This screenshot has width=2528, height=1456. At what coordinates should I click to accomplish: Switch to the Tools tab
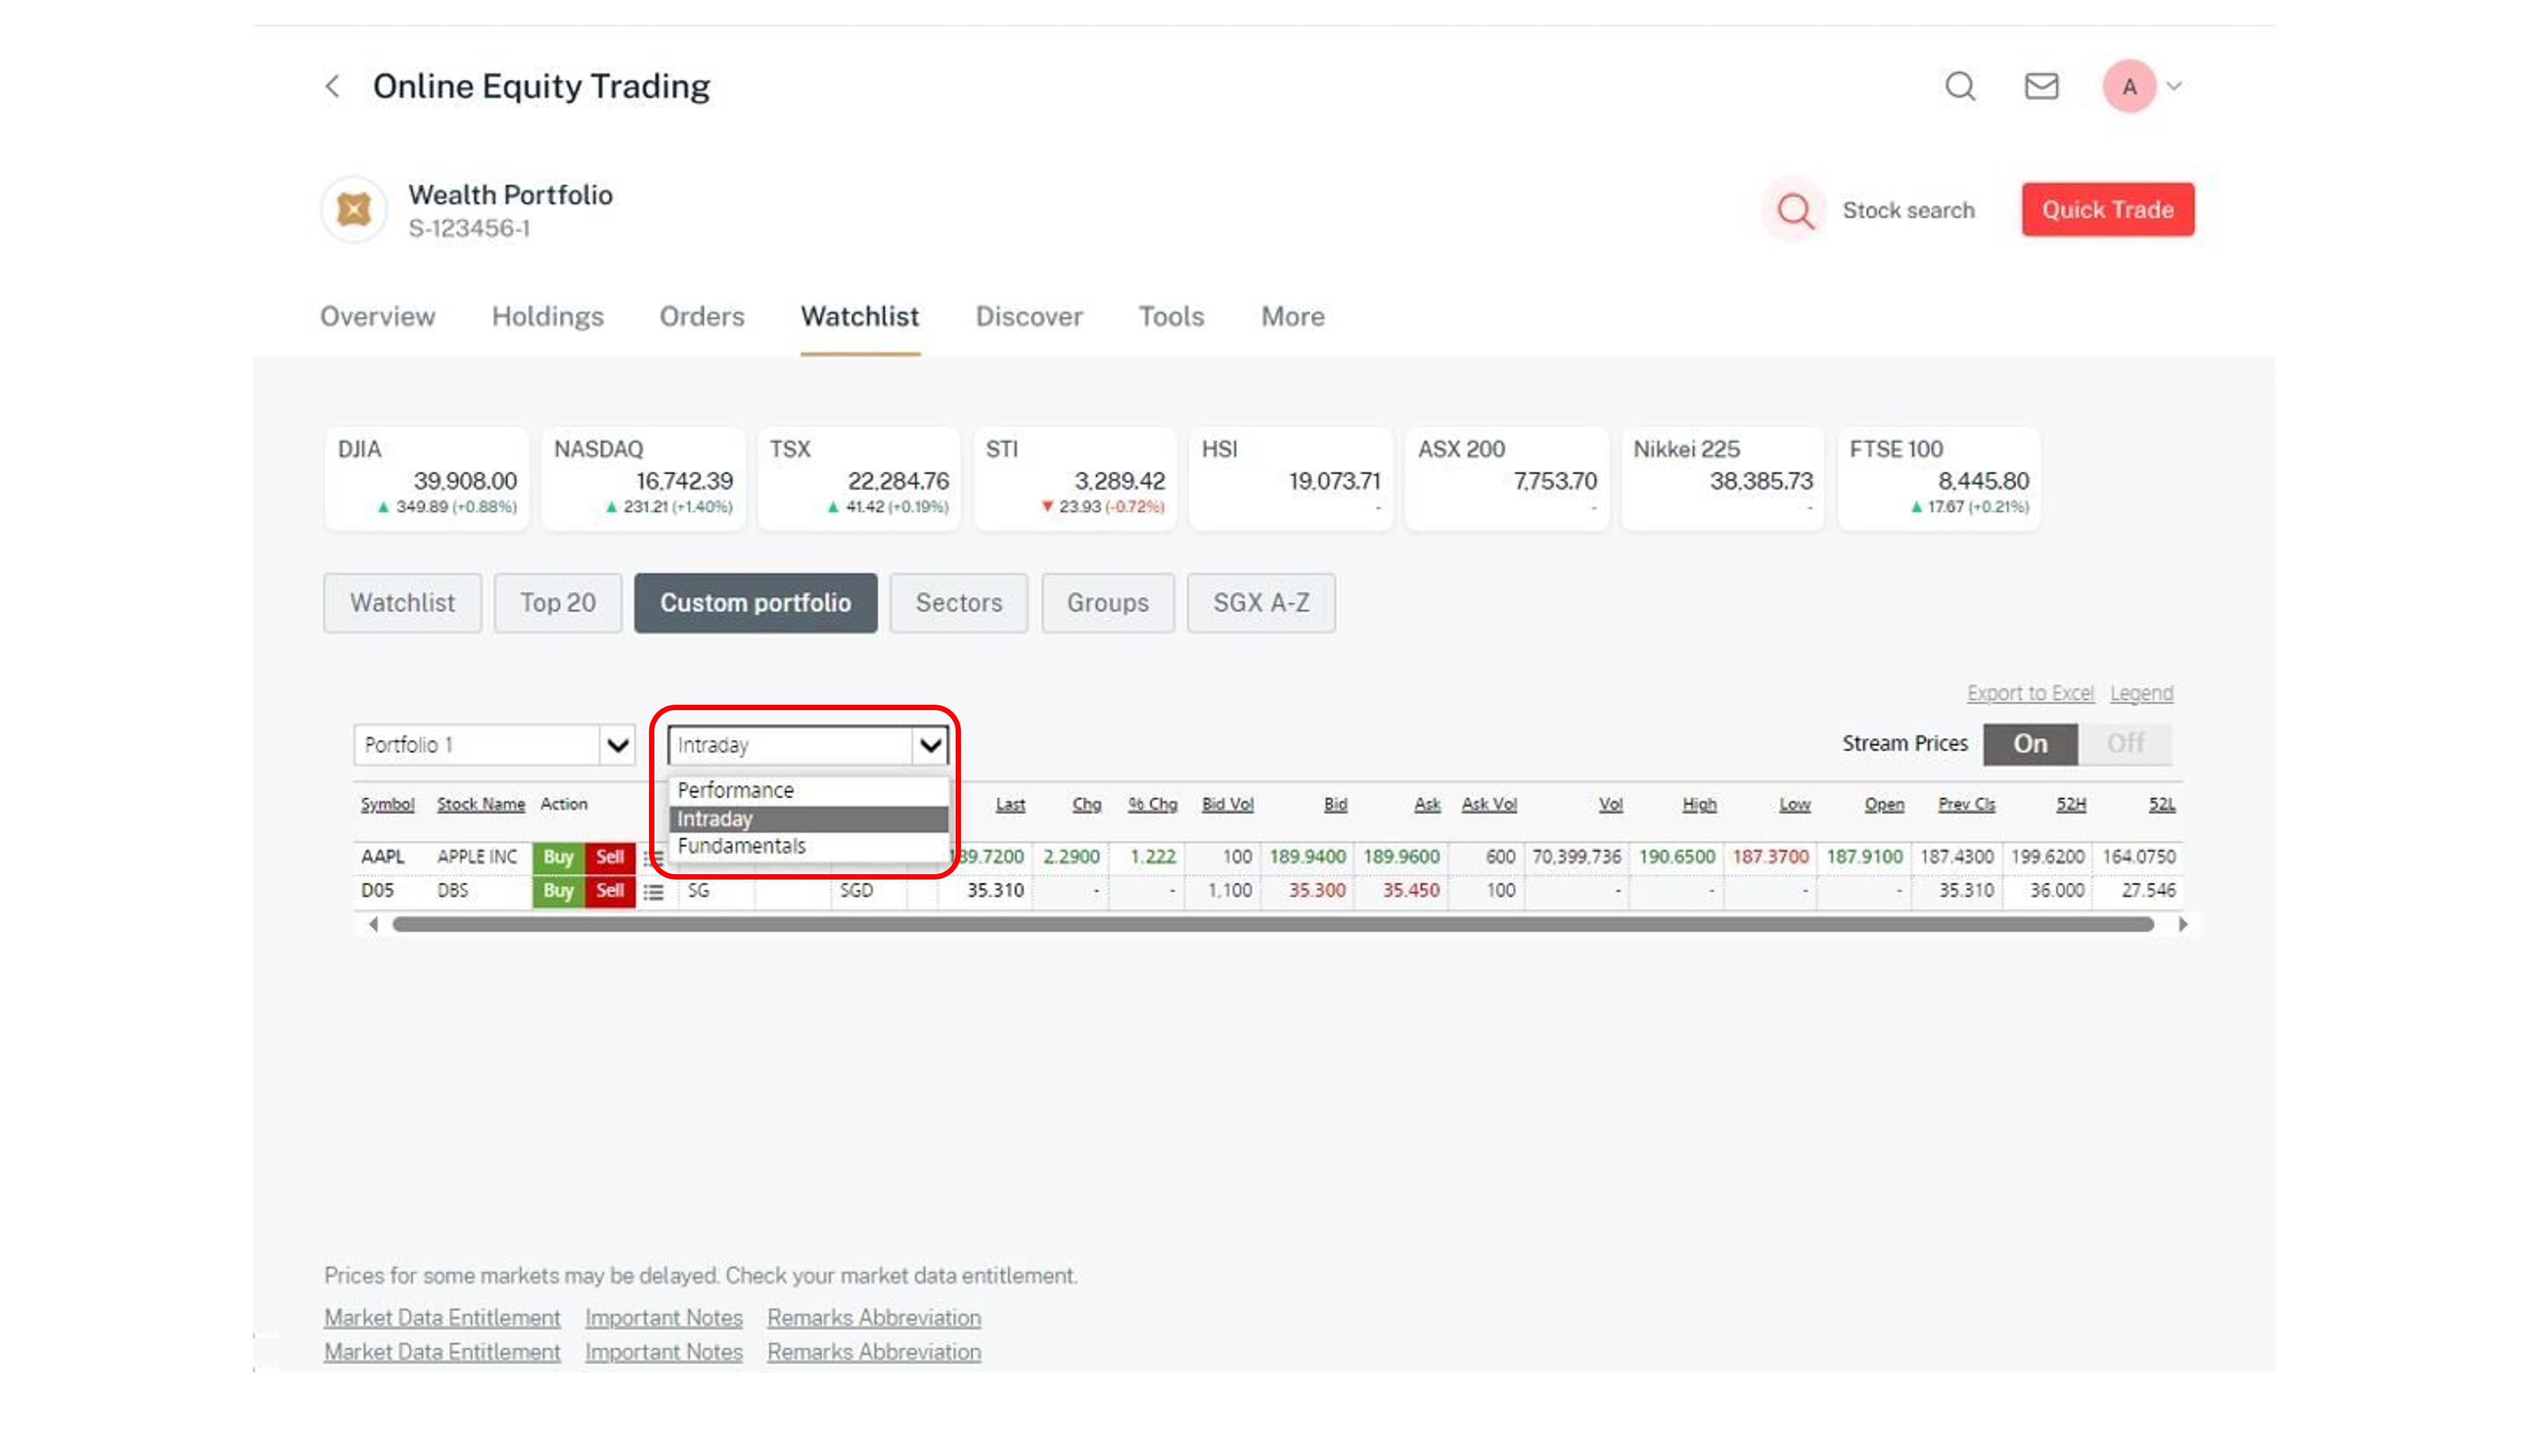(x=1171, y=317)
